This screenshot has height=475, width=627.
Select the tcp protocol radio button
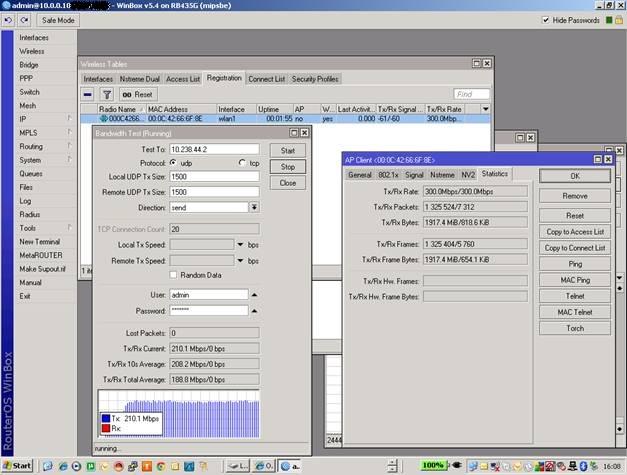point(241,162)
